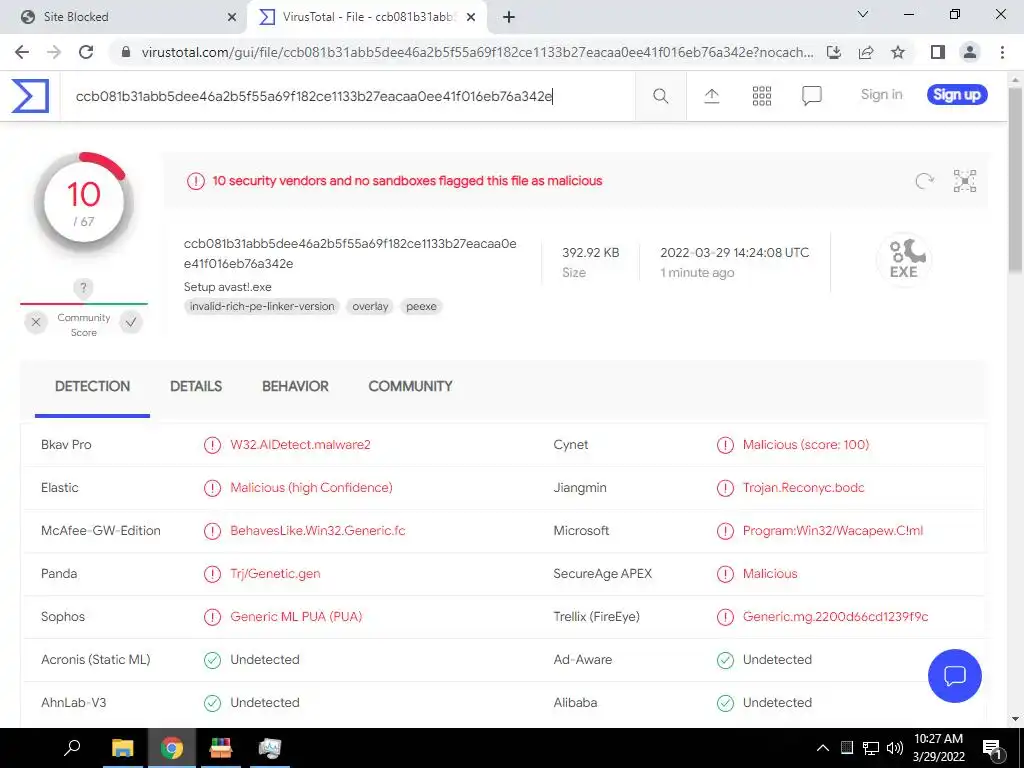The image size is (1024, 768).
Task: Click the 2022-03-29 14:24:08 UTC timestamp
Action: 734,252
